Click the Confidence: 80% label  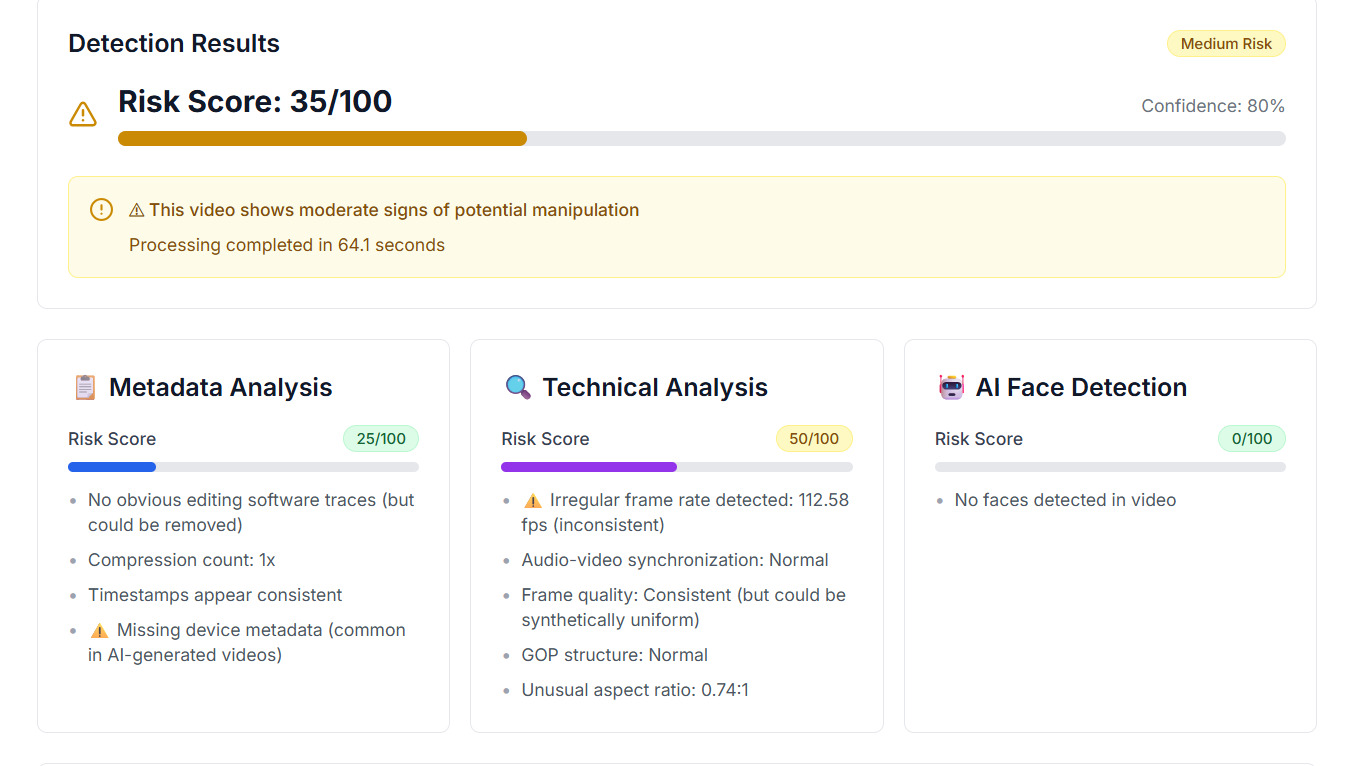[x=1212, y=106]
